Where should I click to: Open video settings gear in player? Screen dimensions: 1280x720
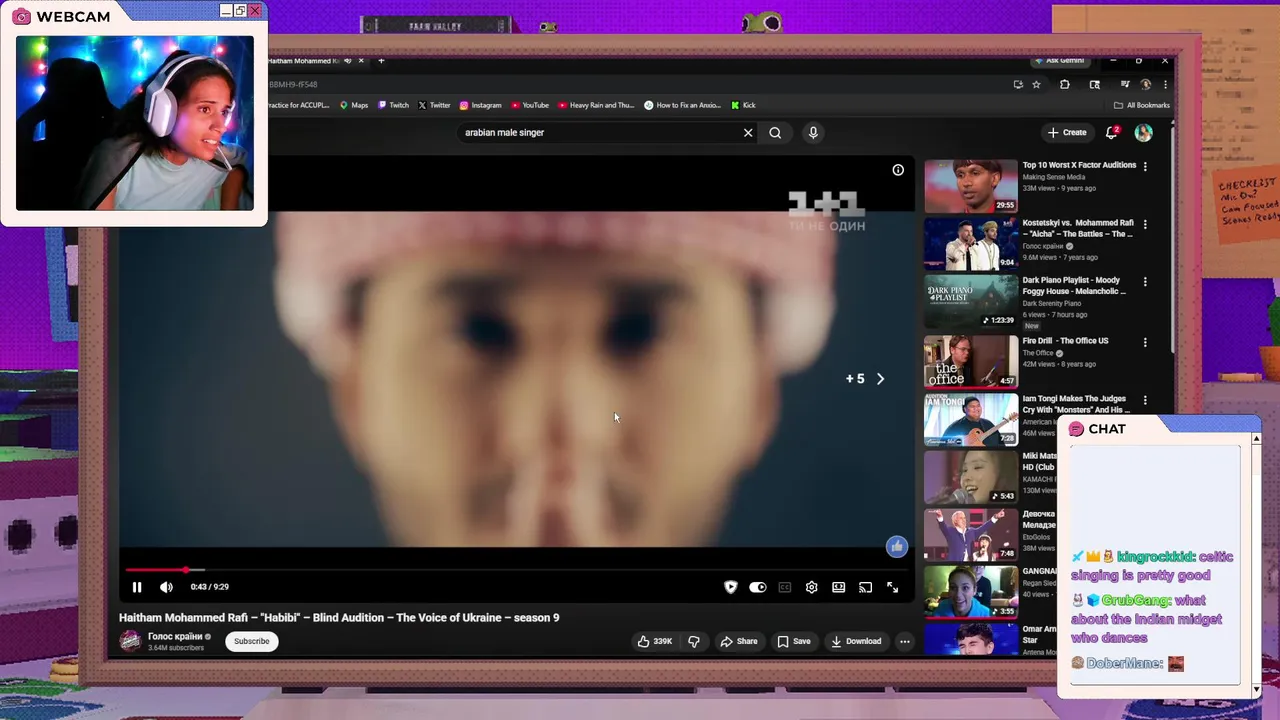click(x=812, y=587)
